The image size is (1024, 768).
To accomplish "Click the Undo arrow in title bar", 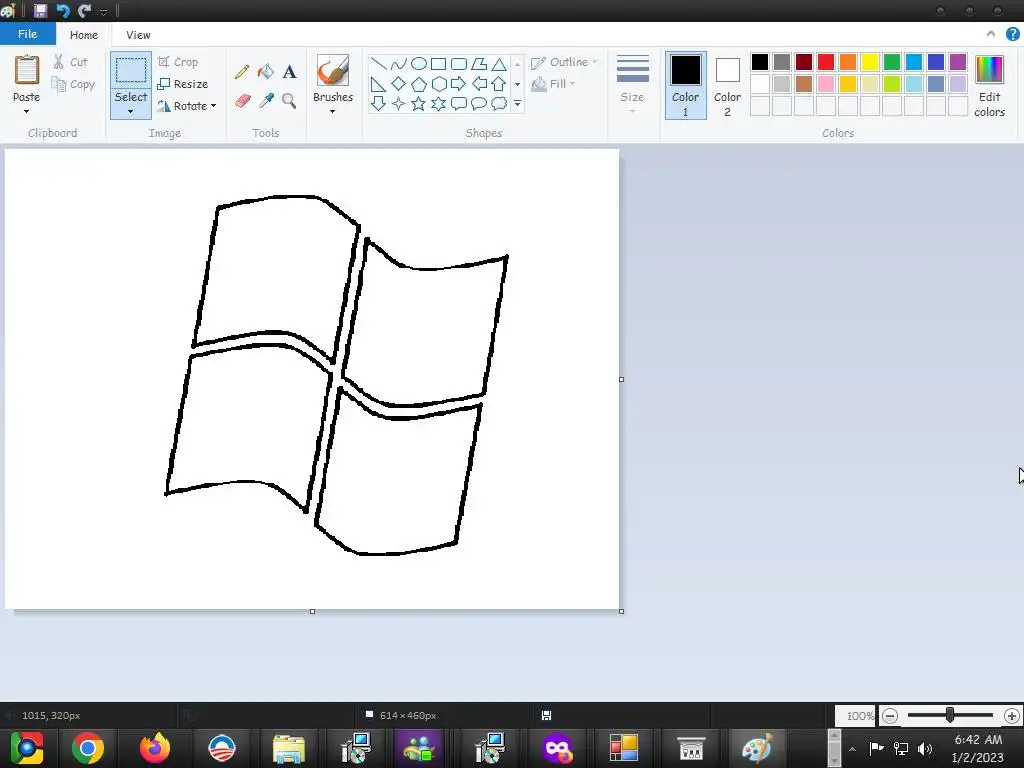I will [x=63, y=10].
